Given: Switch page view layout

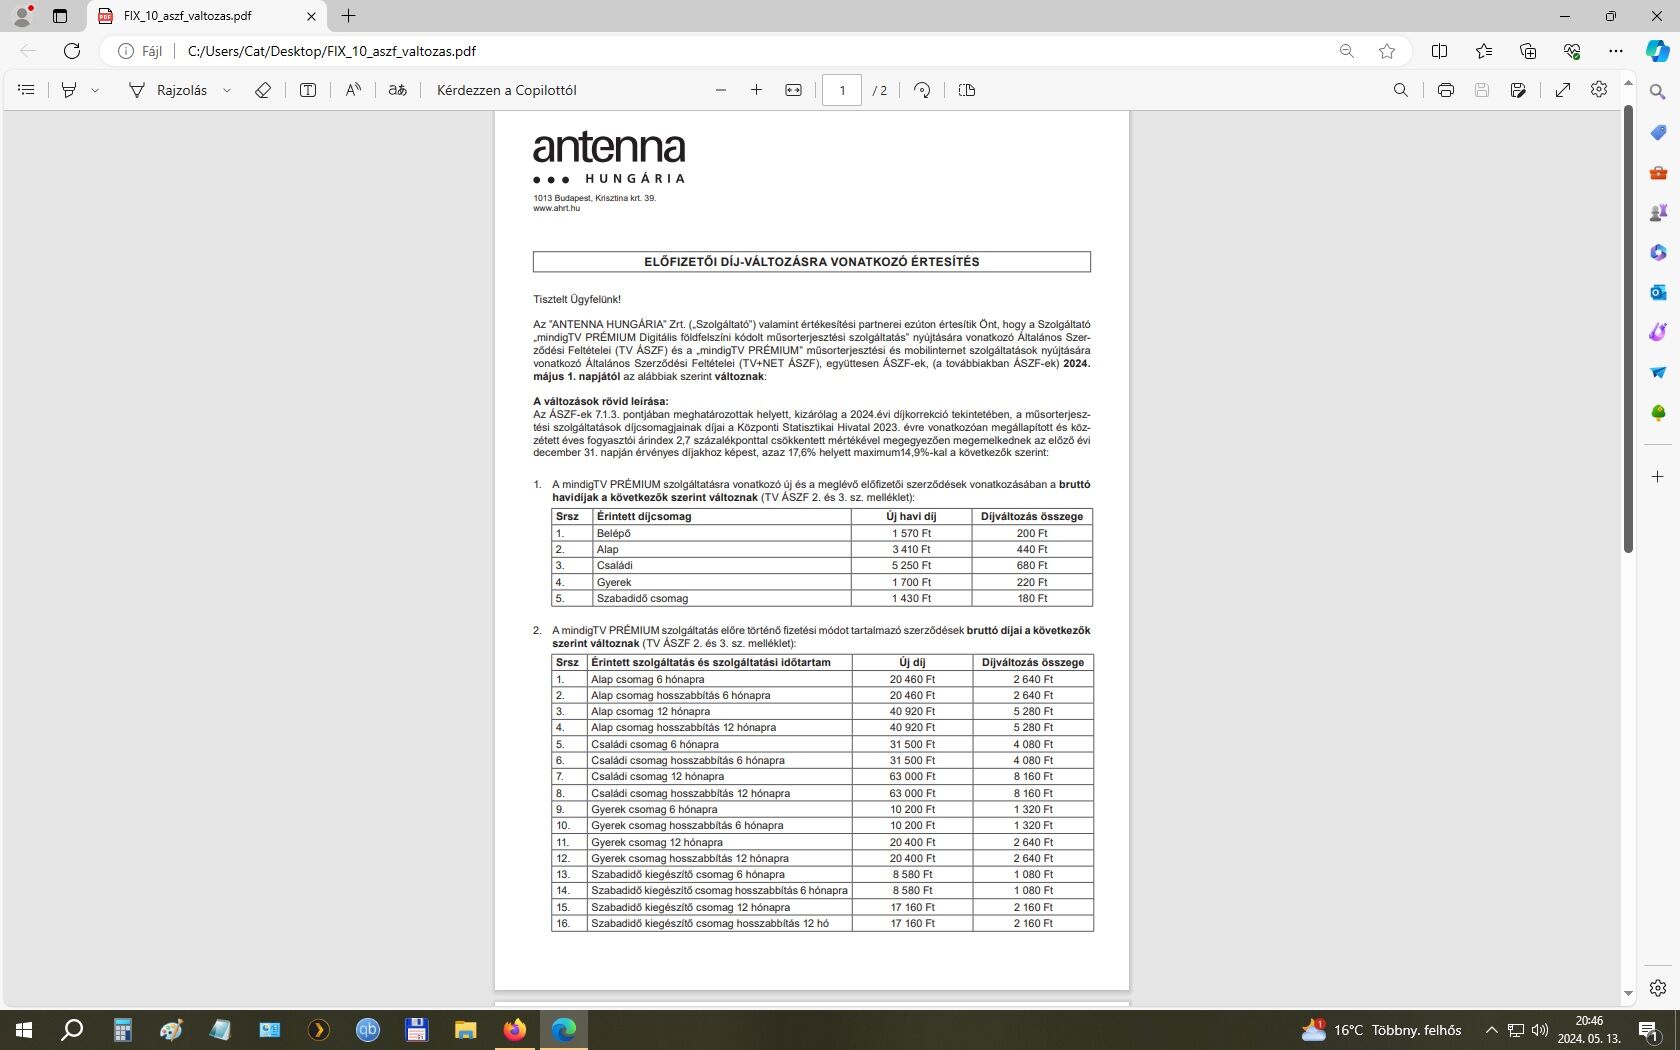Looking at the screenshot, I should (967, 90).
